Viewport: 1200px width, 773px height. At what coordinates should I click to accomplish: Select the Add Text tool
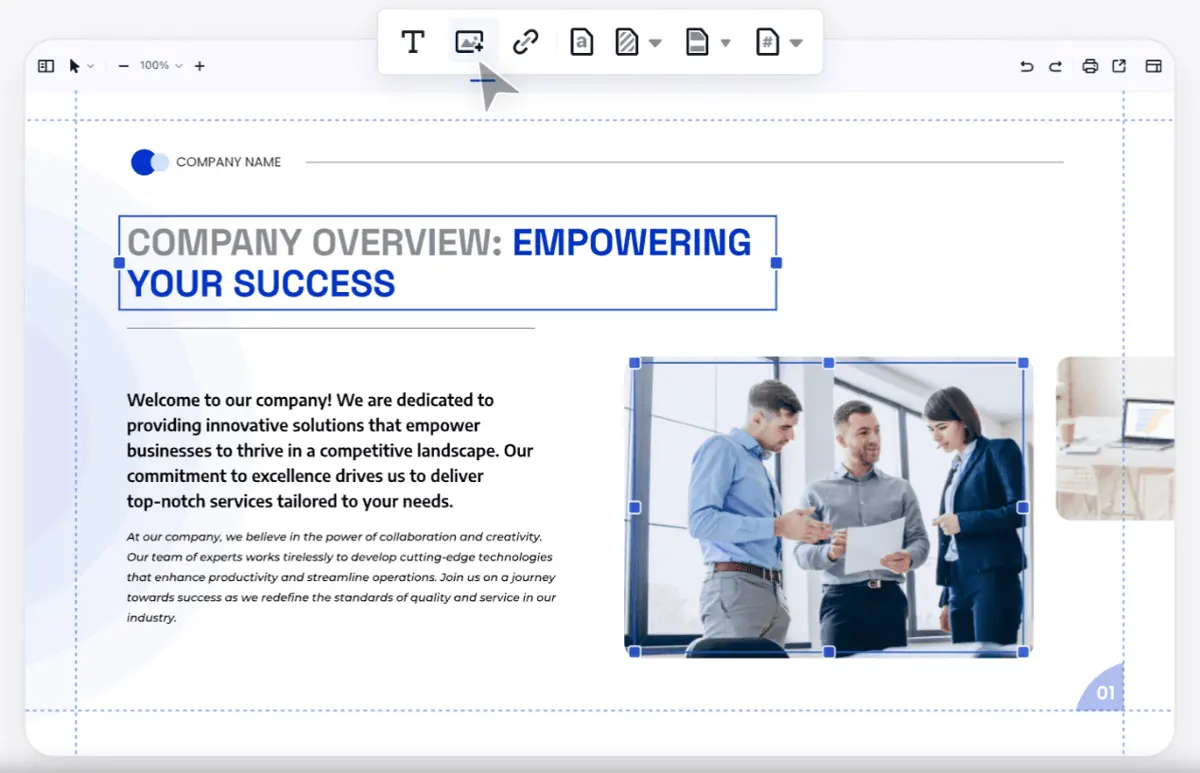[x=412, y=42]
